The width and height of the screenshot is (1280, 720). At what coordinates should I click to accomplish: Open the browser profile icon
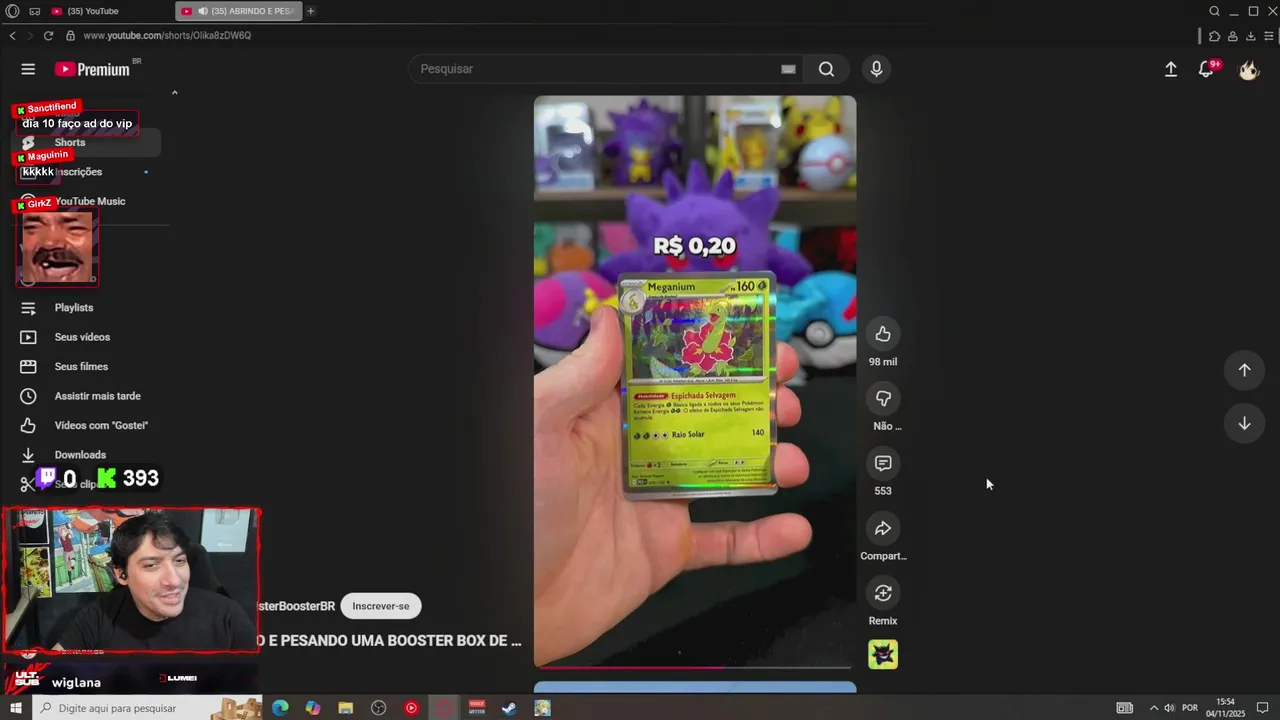1233,36
